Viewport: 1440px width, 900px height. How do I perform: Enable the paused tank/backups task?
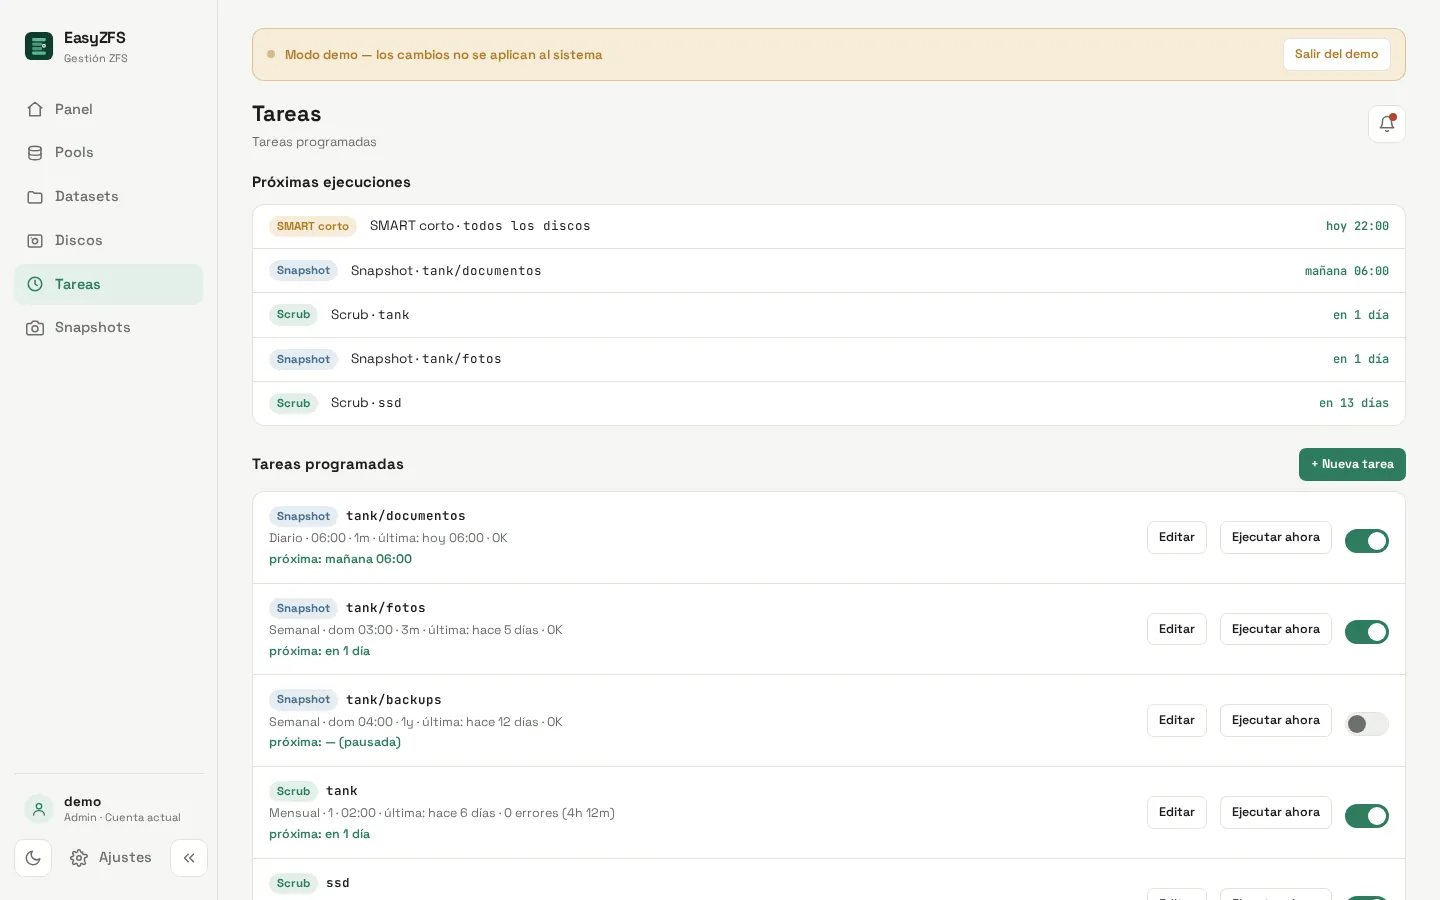[1367, 724]
